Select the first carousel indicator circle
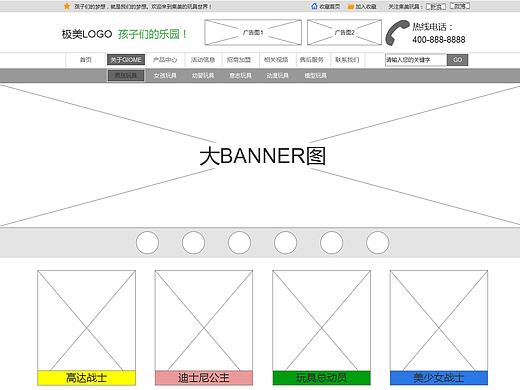The height and width of the screenshot is (390, 520). point(147,243)
